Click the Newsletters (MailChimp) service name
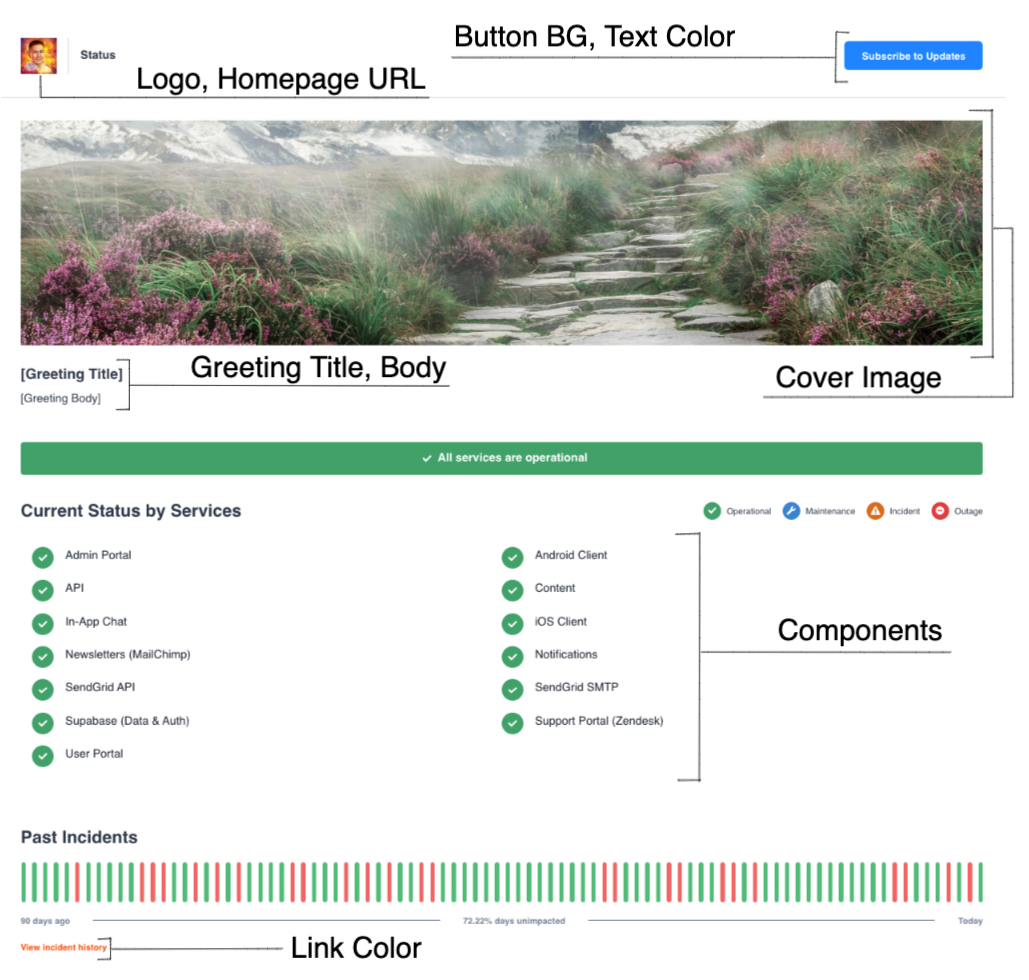 point(128,654)
